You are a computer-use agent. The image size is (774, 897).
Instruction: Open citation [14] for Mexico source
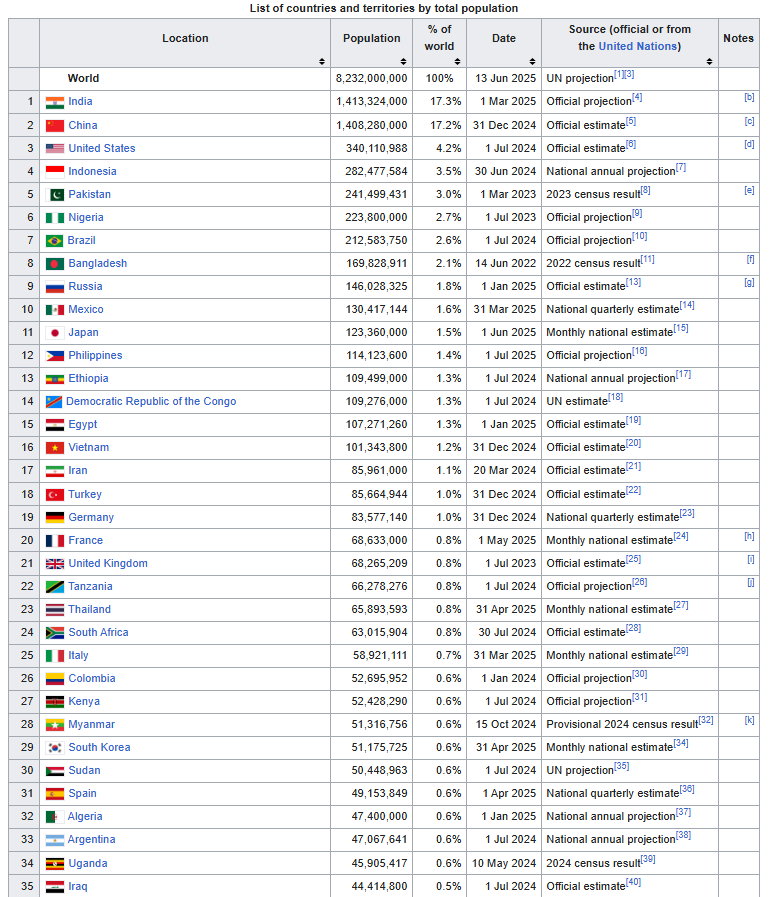[x=687, y=305]
